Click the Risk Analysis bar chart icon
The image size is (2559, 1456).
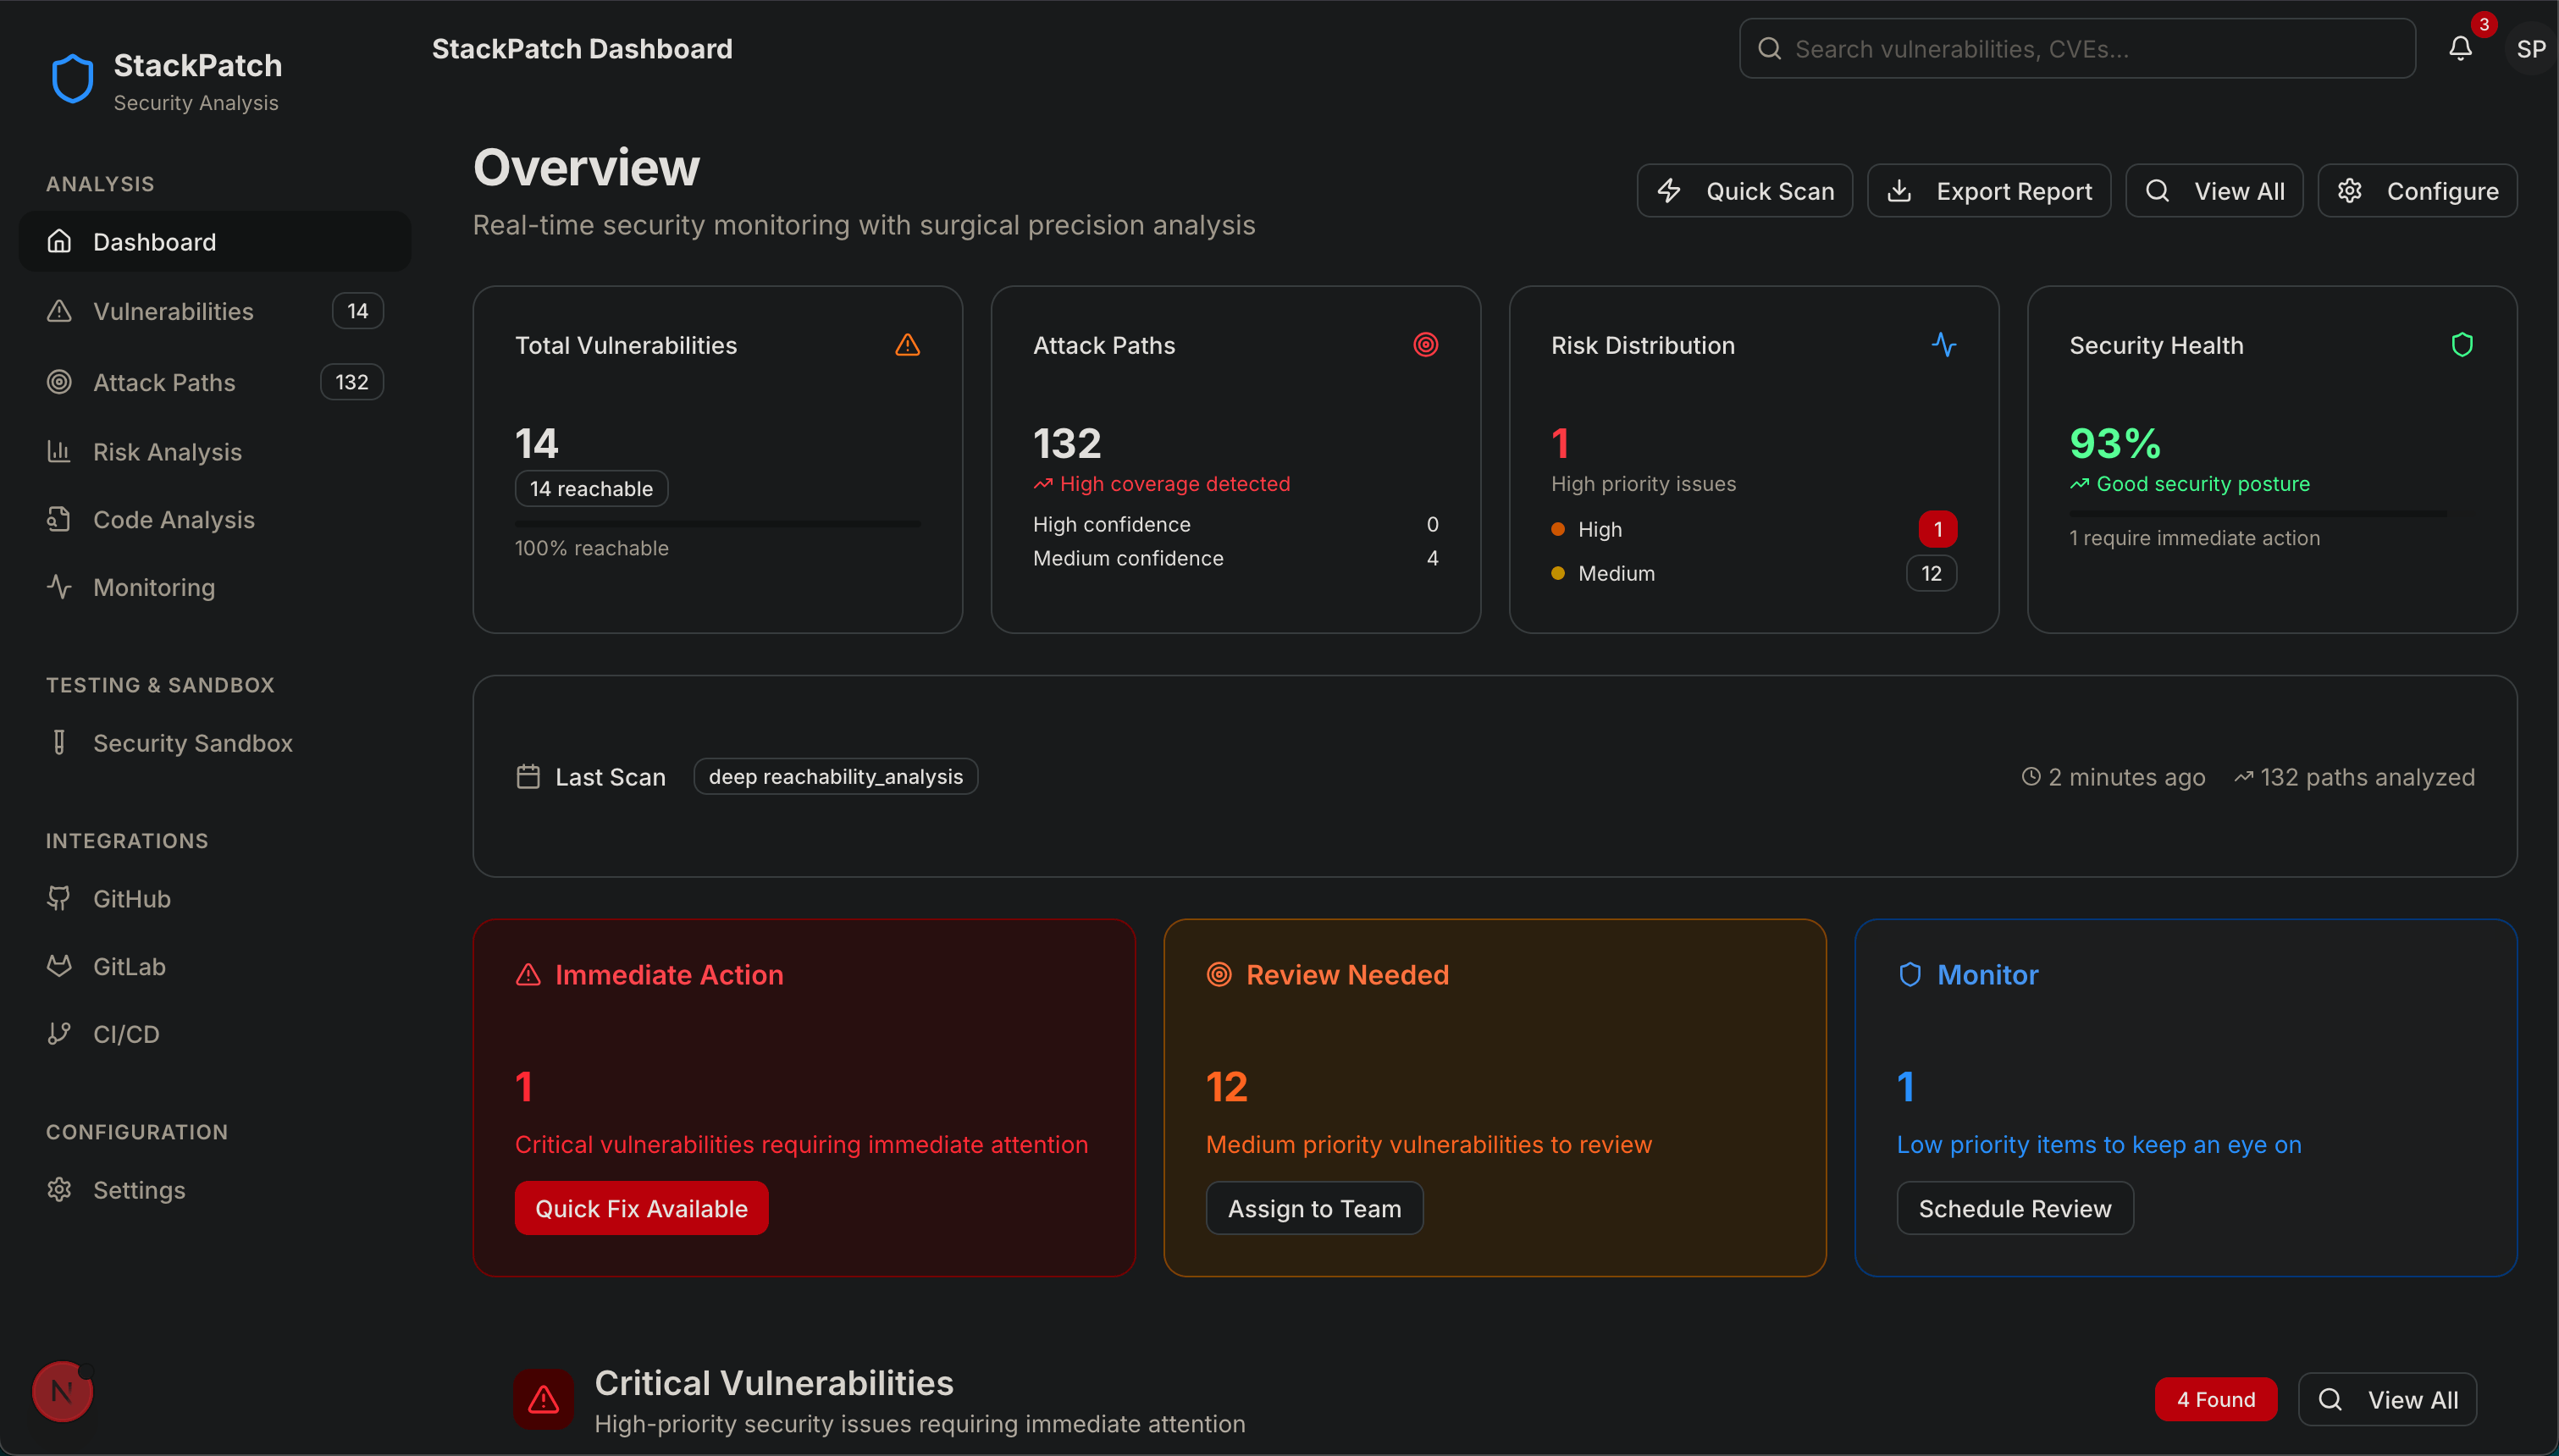coord(59,451)
